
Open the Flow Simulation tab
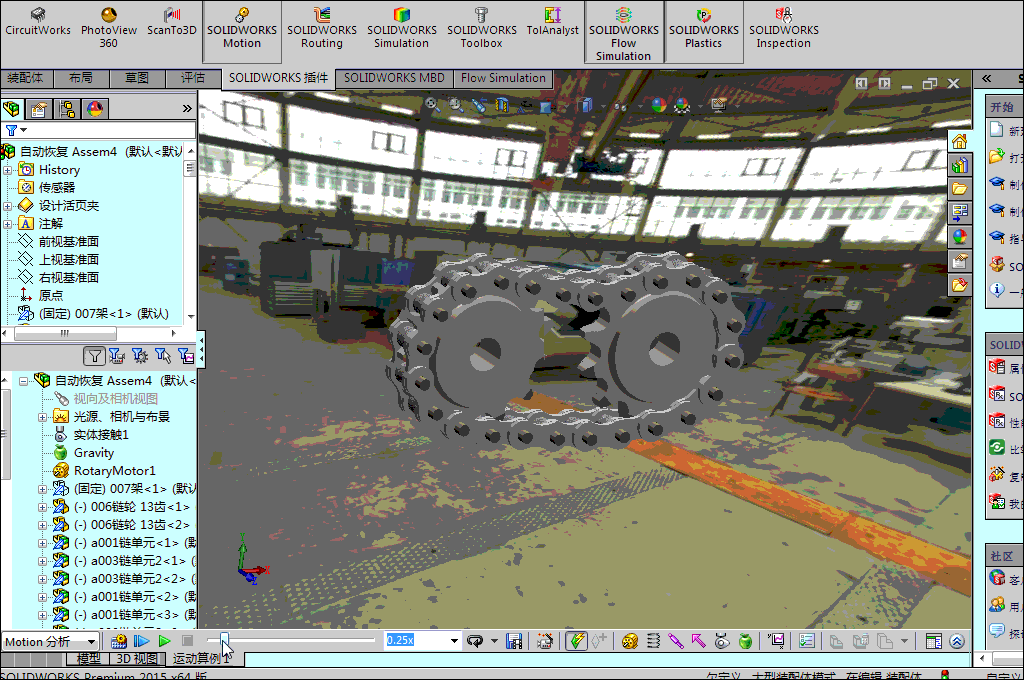504,78
